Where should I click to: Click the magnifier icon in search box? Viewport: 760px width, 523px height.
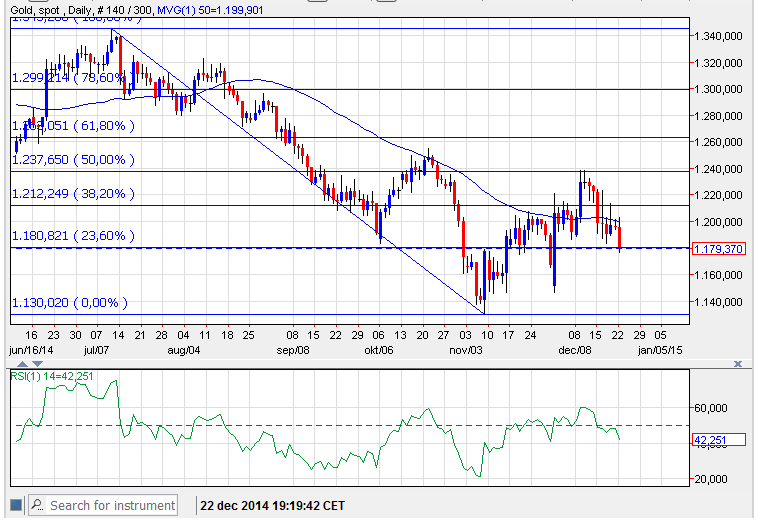(37, 505)
